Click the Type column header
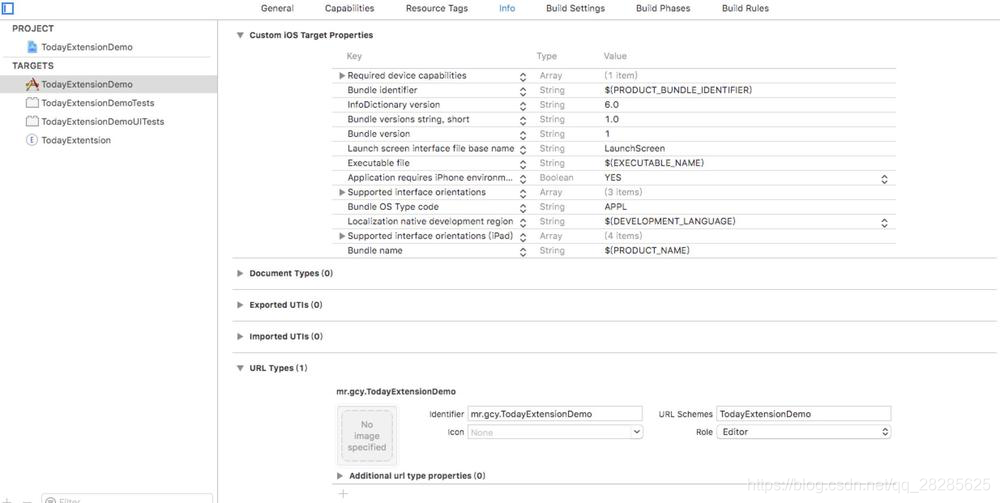 tap(547, 56)
